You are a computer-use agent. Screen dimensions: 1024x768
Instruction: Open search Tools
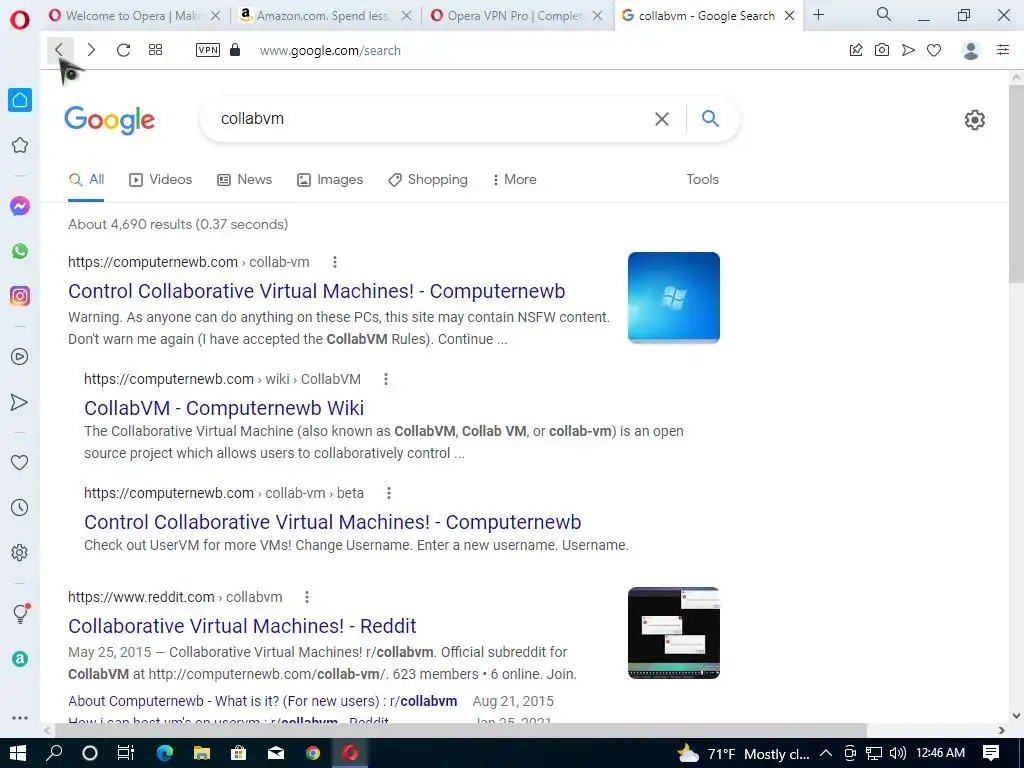tap(703, 179)
